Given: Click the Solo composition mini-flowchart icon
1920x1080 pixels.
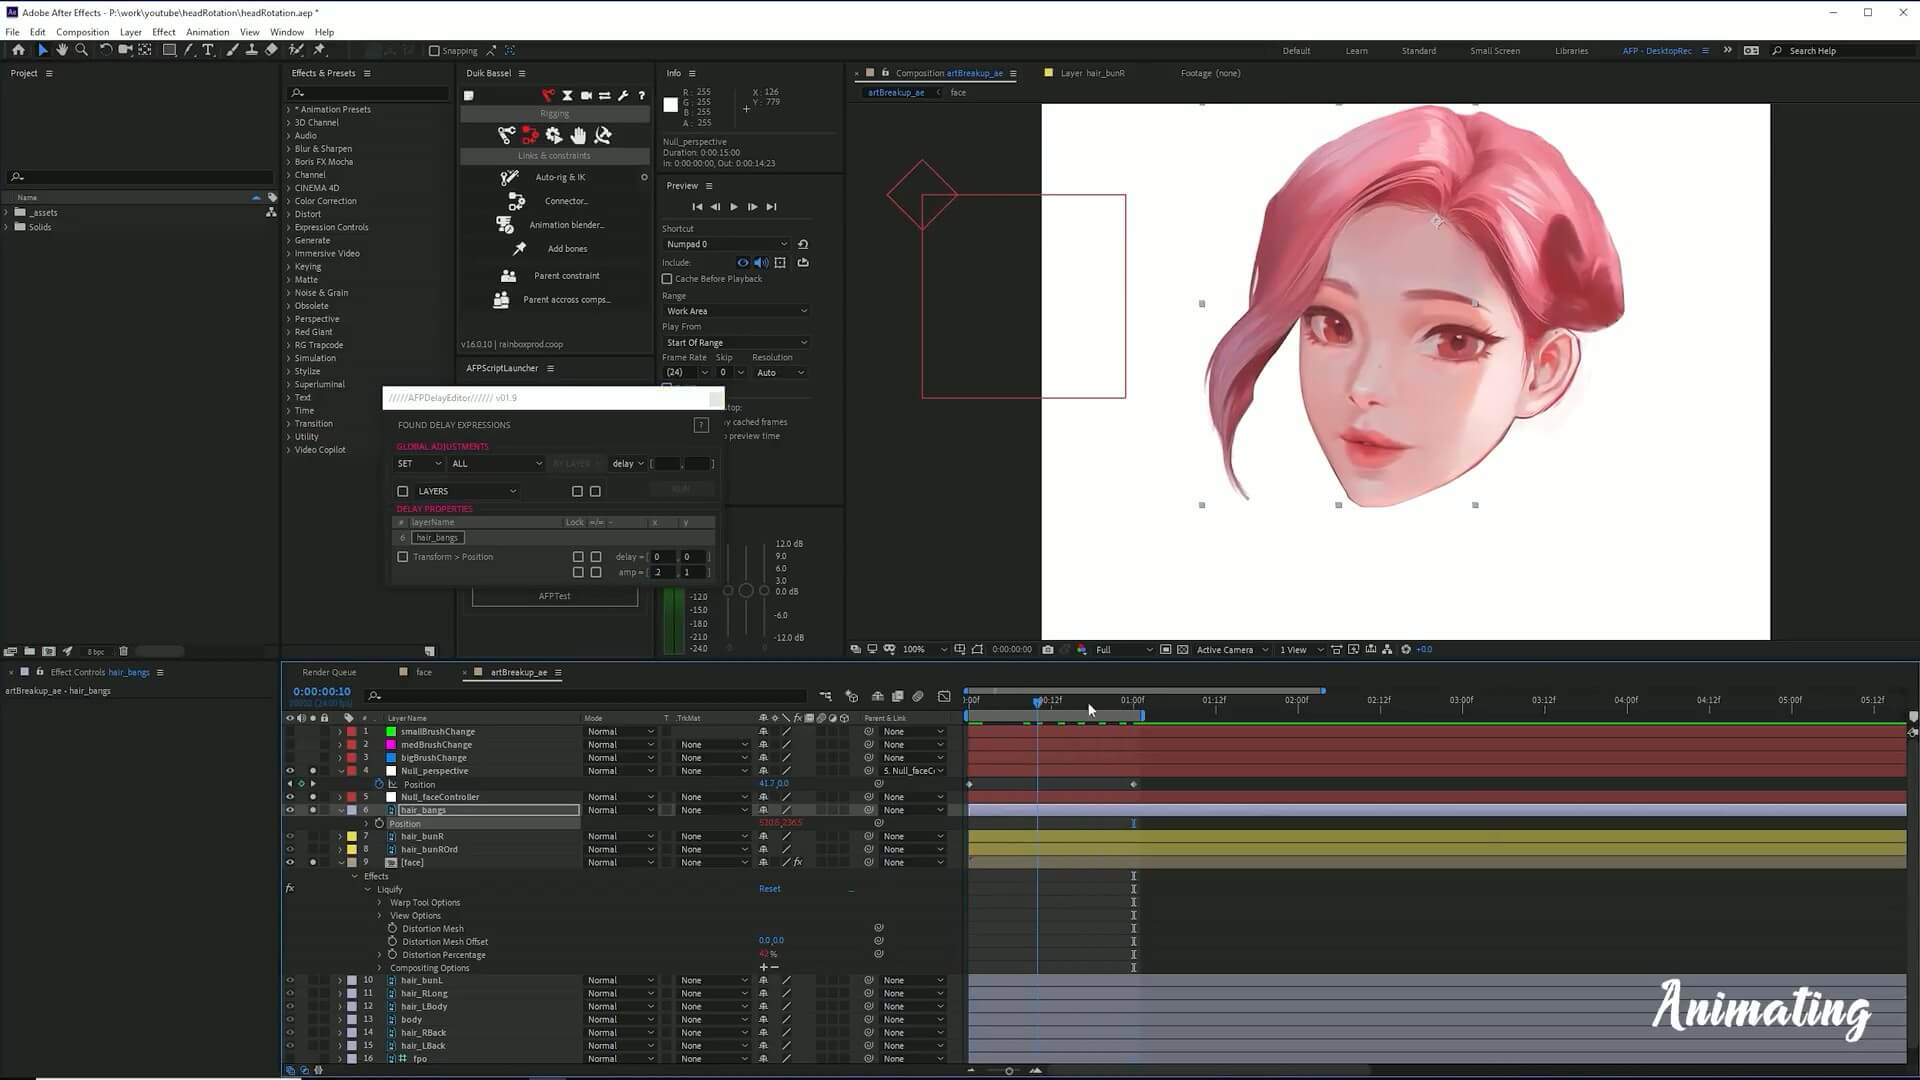Looking at the screenshot, I should (x=825, y=696).
